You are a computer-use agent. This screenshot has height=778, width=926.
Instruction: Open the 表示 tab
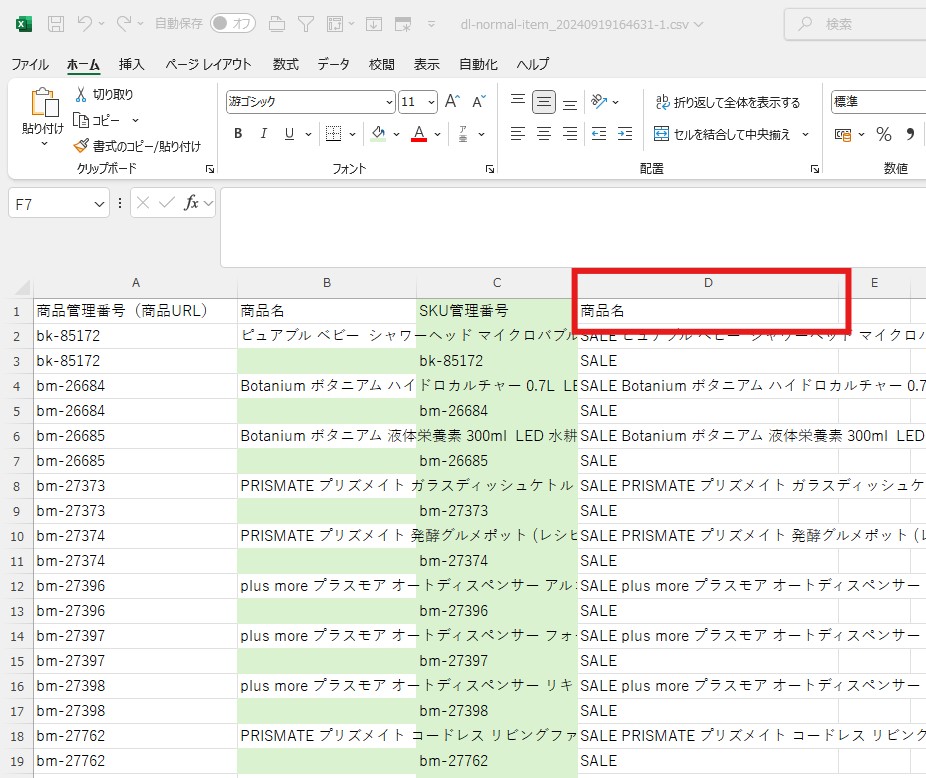click(x=426, y=64)
